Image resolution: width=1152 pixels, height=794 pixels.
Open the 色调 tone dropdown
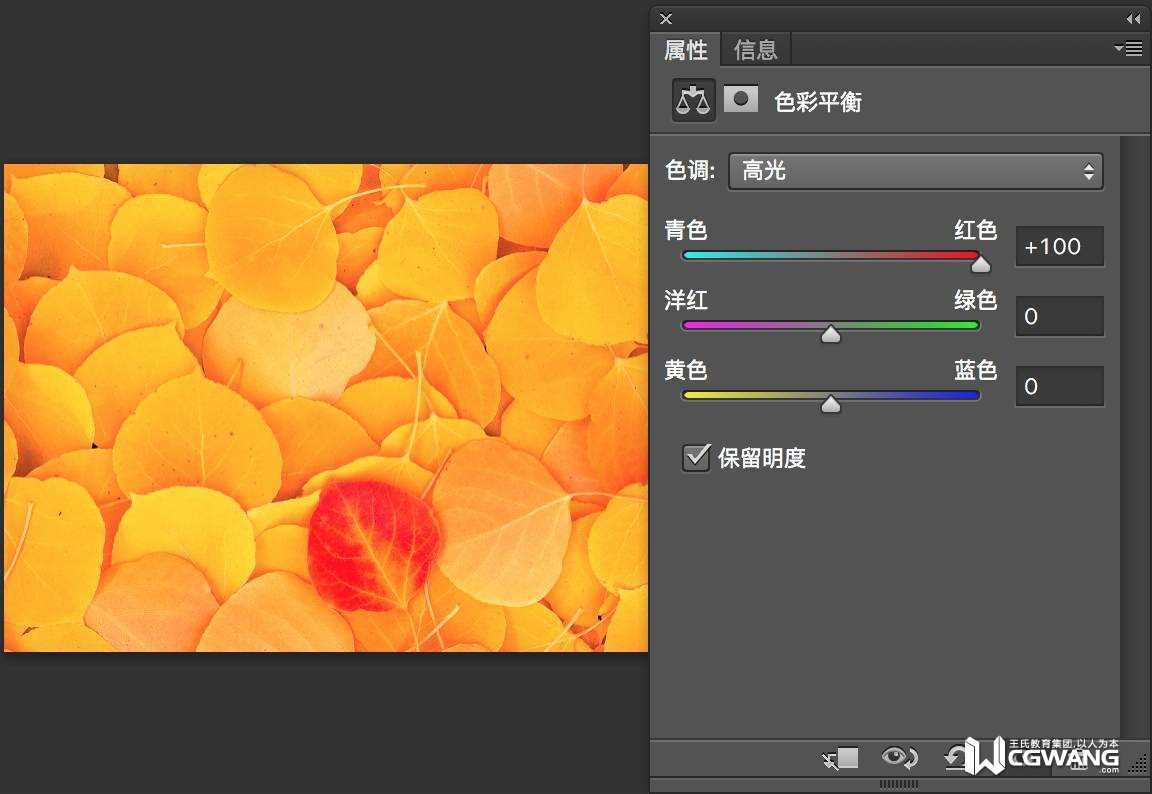[915, 171]
